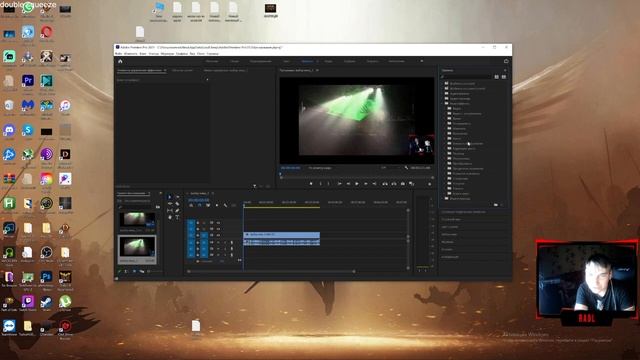Viewport: 640px width, 360px height.
Task: Open Steam desktop shortcut icon
Action: [x=46, y=301]
